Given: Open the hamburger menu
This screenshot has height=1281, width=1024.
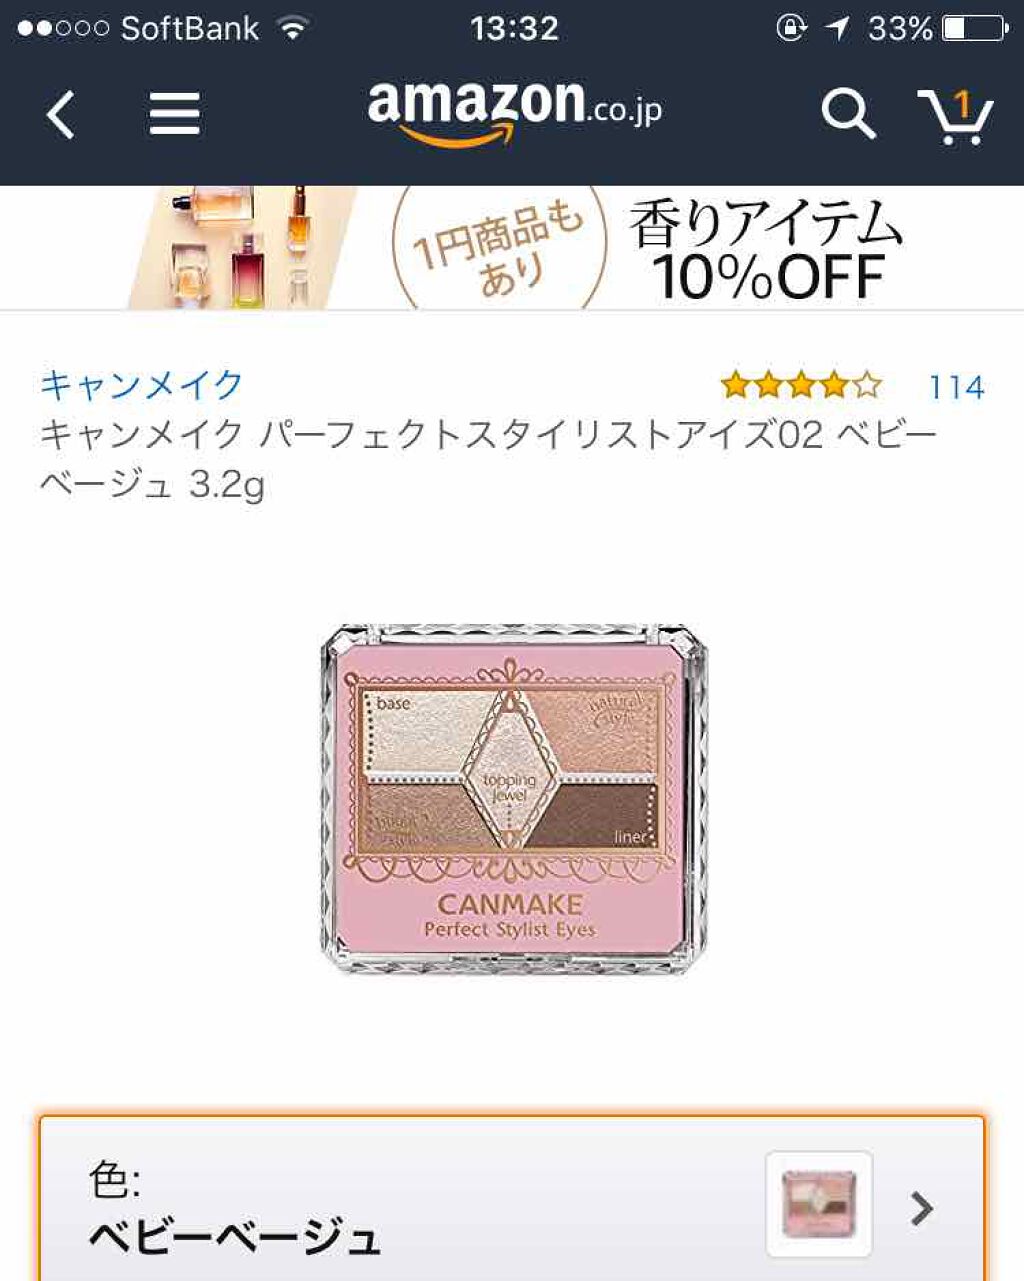Looking at the screenshot, I should tap(175, 113).
